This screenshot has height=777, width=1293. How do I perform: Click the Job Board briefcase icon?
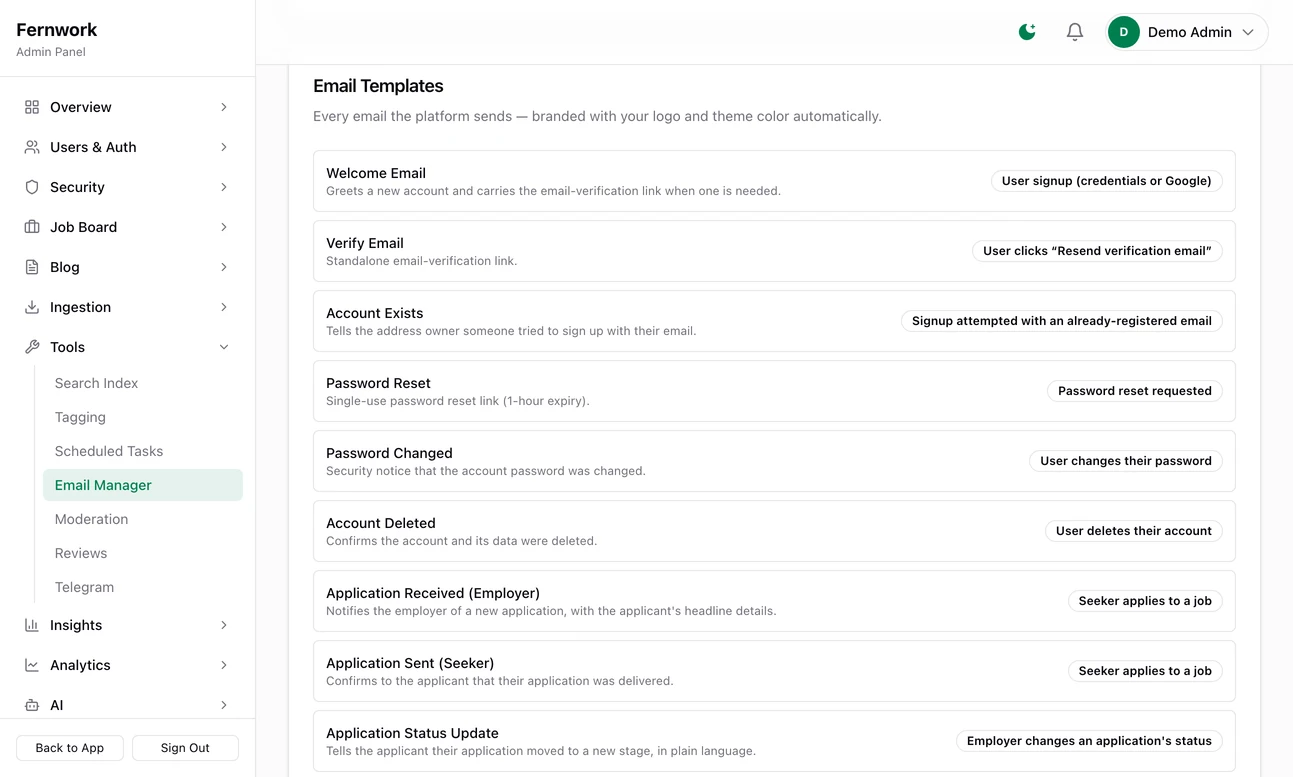pyautogui.click(x=32, y=227)
